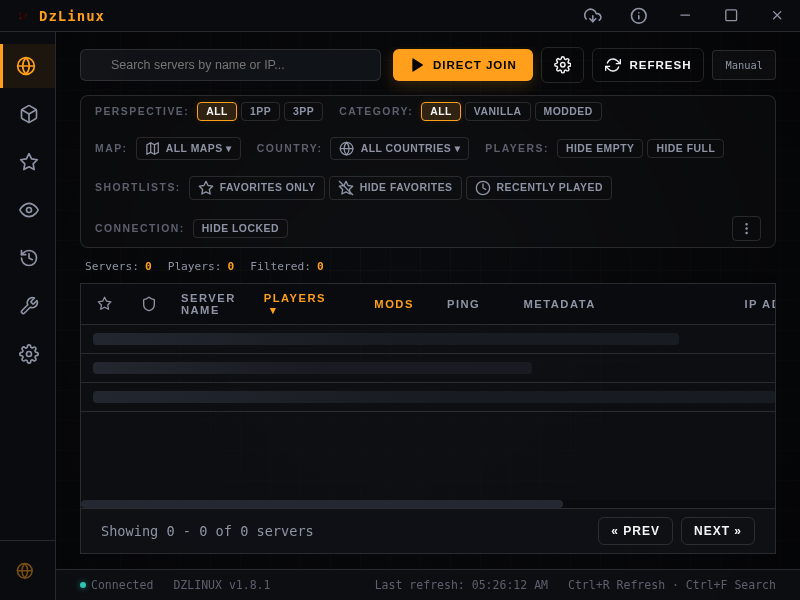Click the Ctrl+F Search hint text
The width and height of the screenshot is (800, 600).
(x=731, y=585)
